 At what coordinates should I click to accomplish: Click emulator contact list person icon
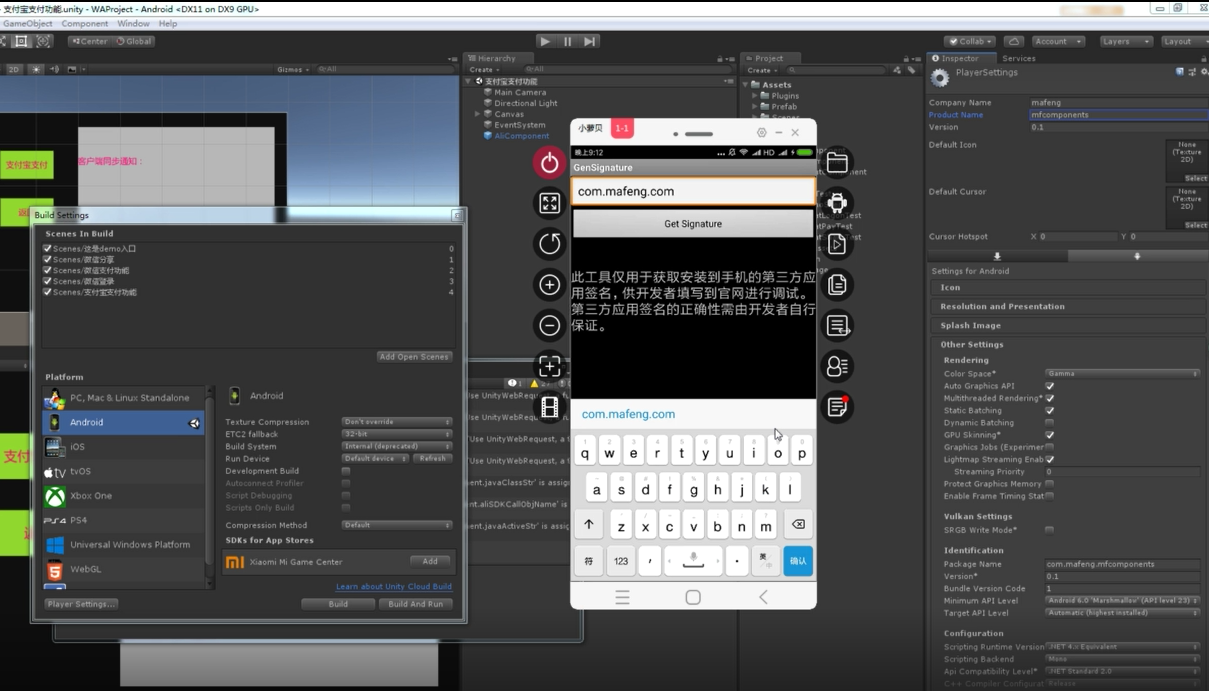click(x=837, y=366)
